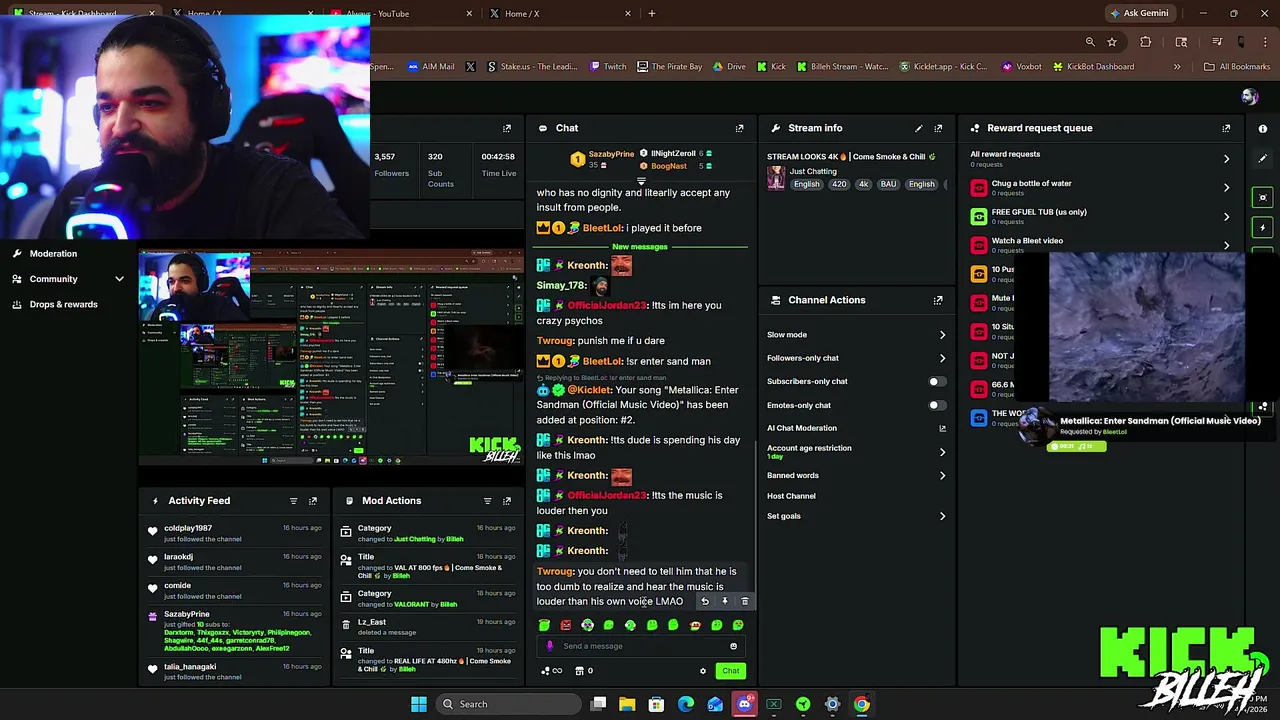The image size is (1280, 720).
Task: Expand Set goals option
Action: coord(942,516)
